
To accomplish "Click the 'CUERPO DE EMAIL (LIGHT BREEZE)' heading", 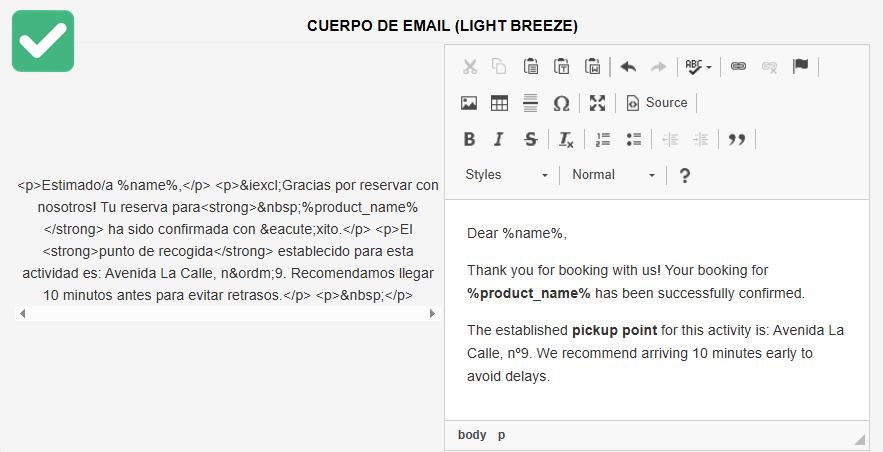I will [442, 26].
